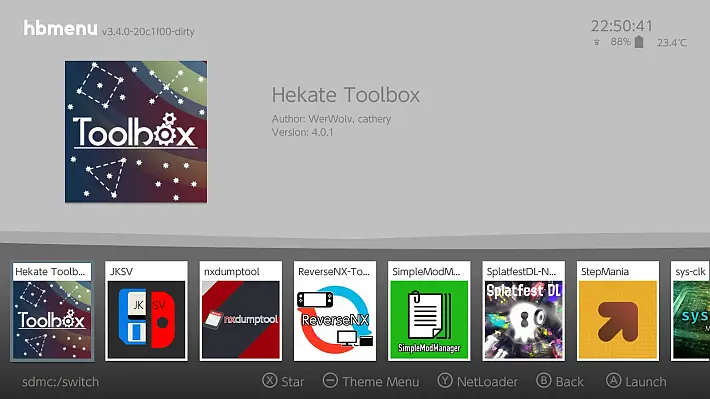Click the hbmenu title logo

pyautogui.click(x=60, y=28)
